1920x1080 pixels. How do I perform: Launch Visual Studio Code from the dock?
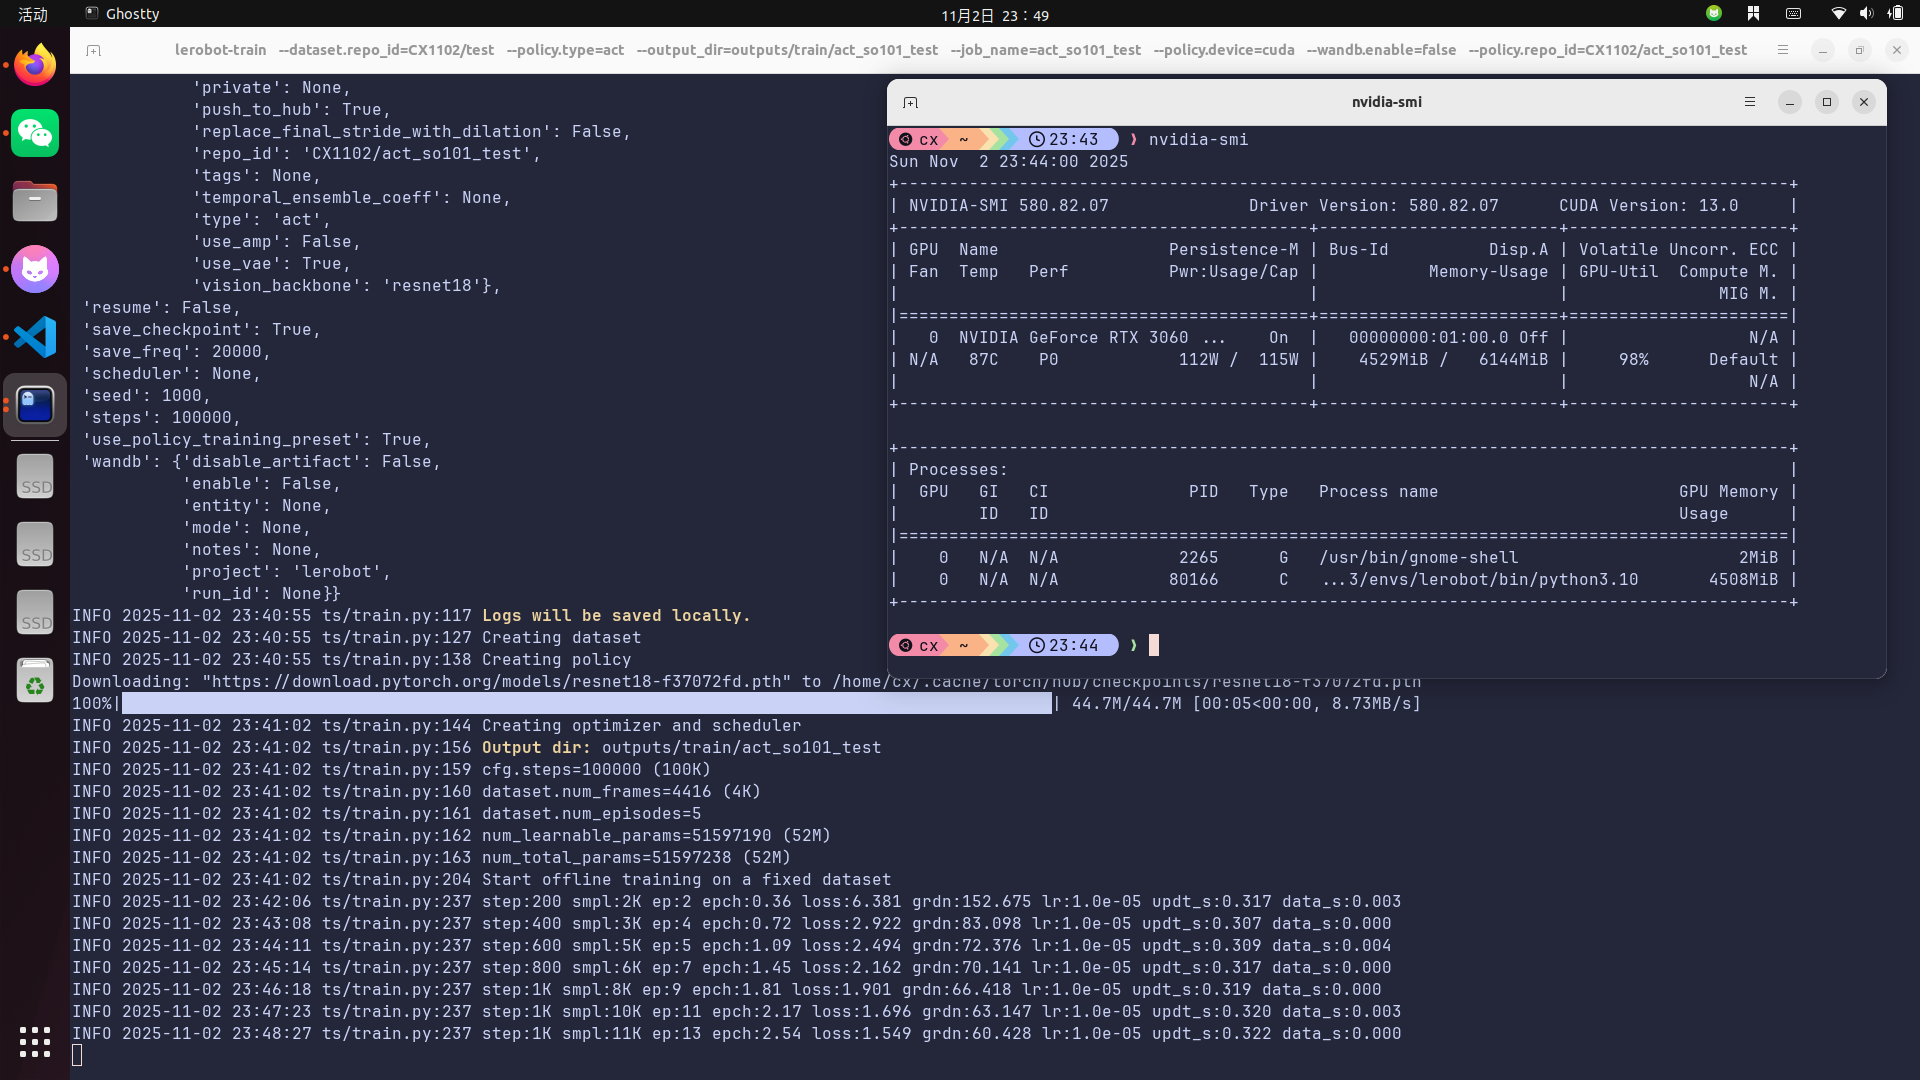tap(35, 337)
